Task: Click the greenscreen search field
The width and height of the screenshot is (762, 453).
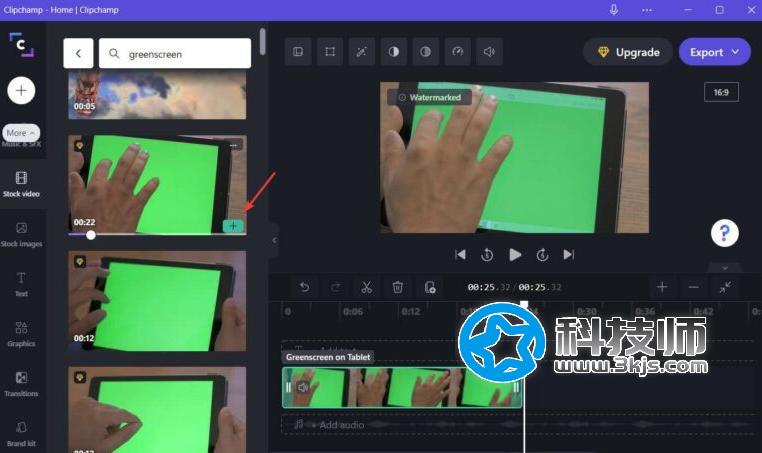Action: (x=175, y=53)
